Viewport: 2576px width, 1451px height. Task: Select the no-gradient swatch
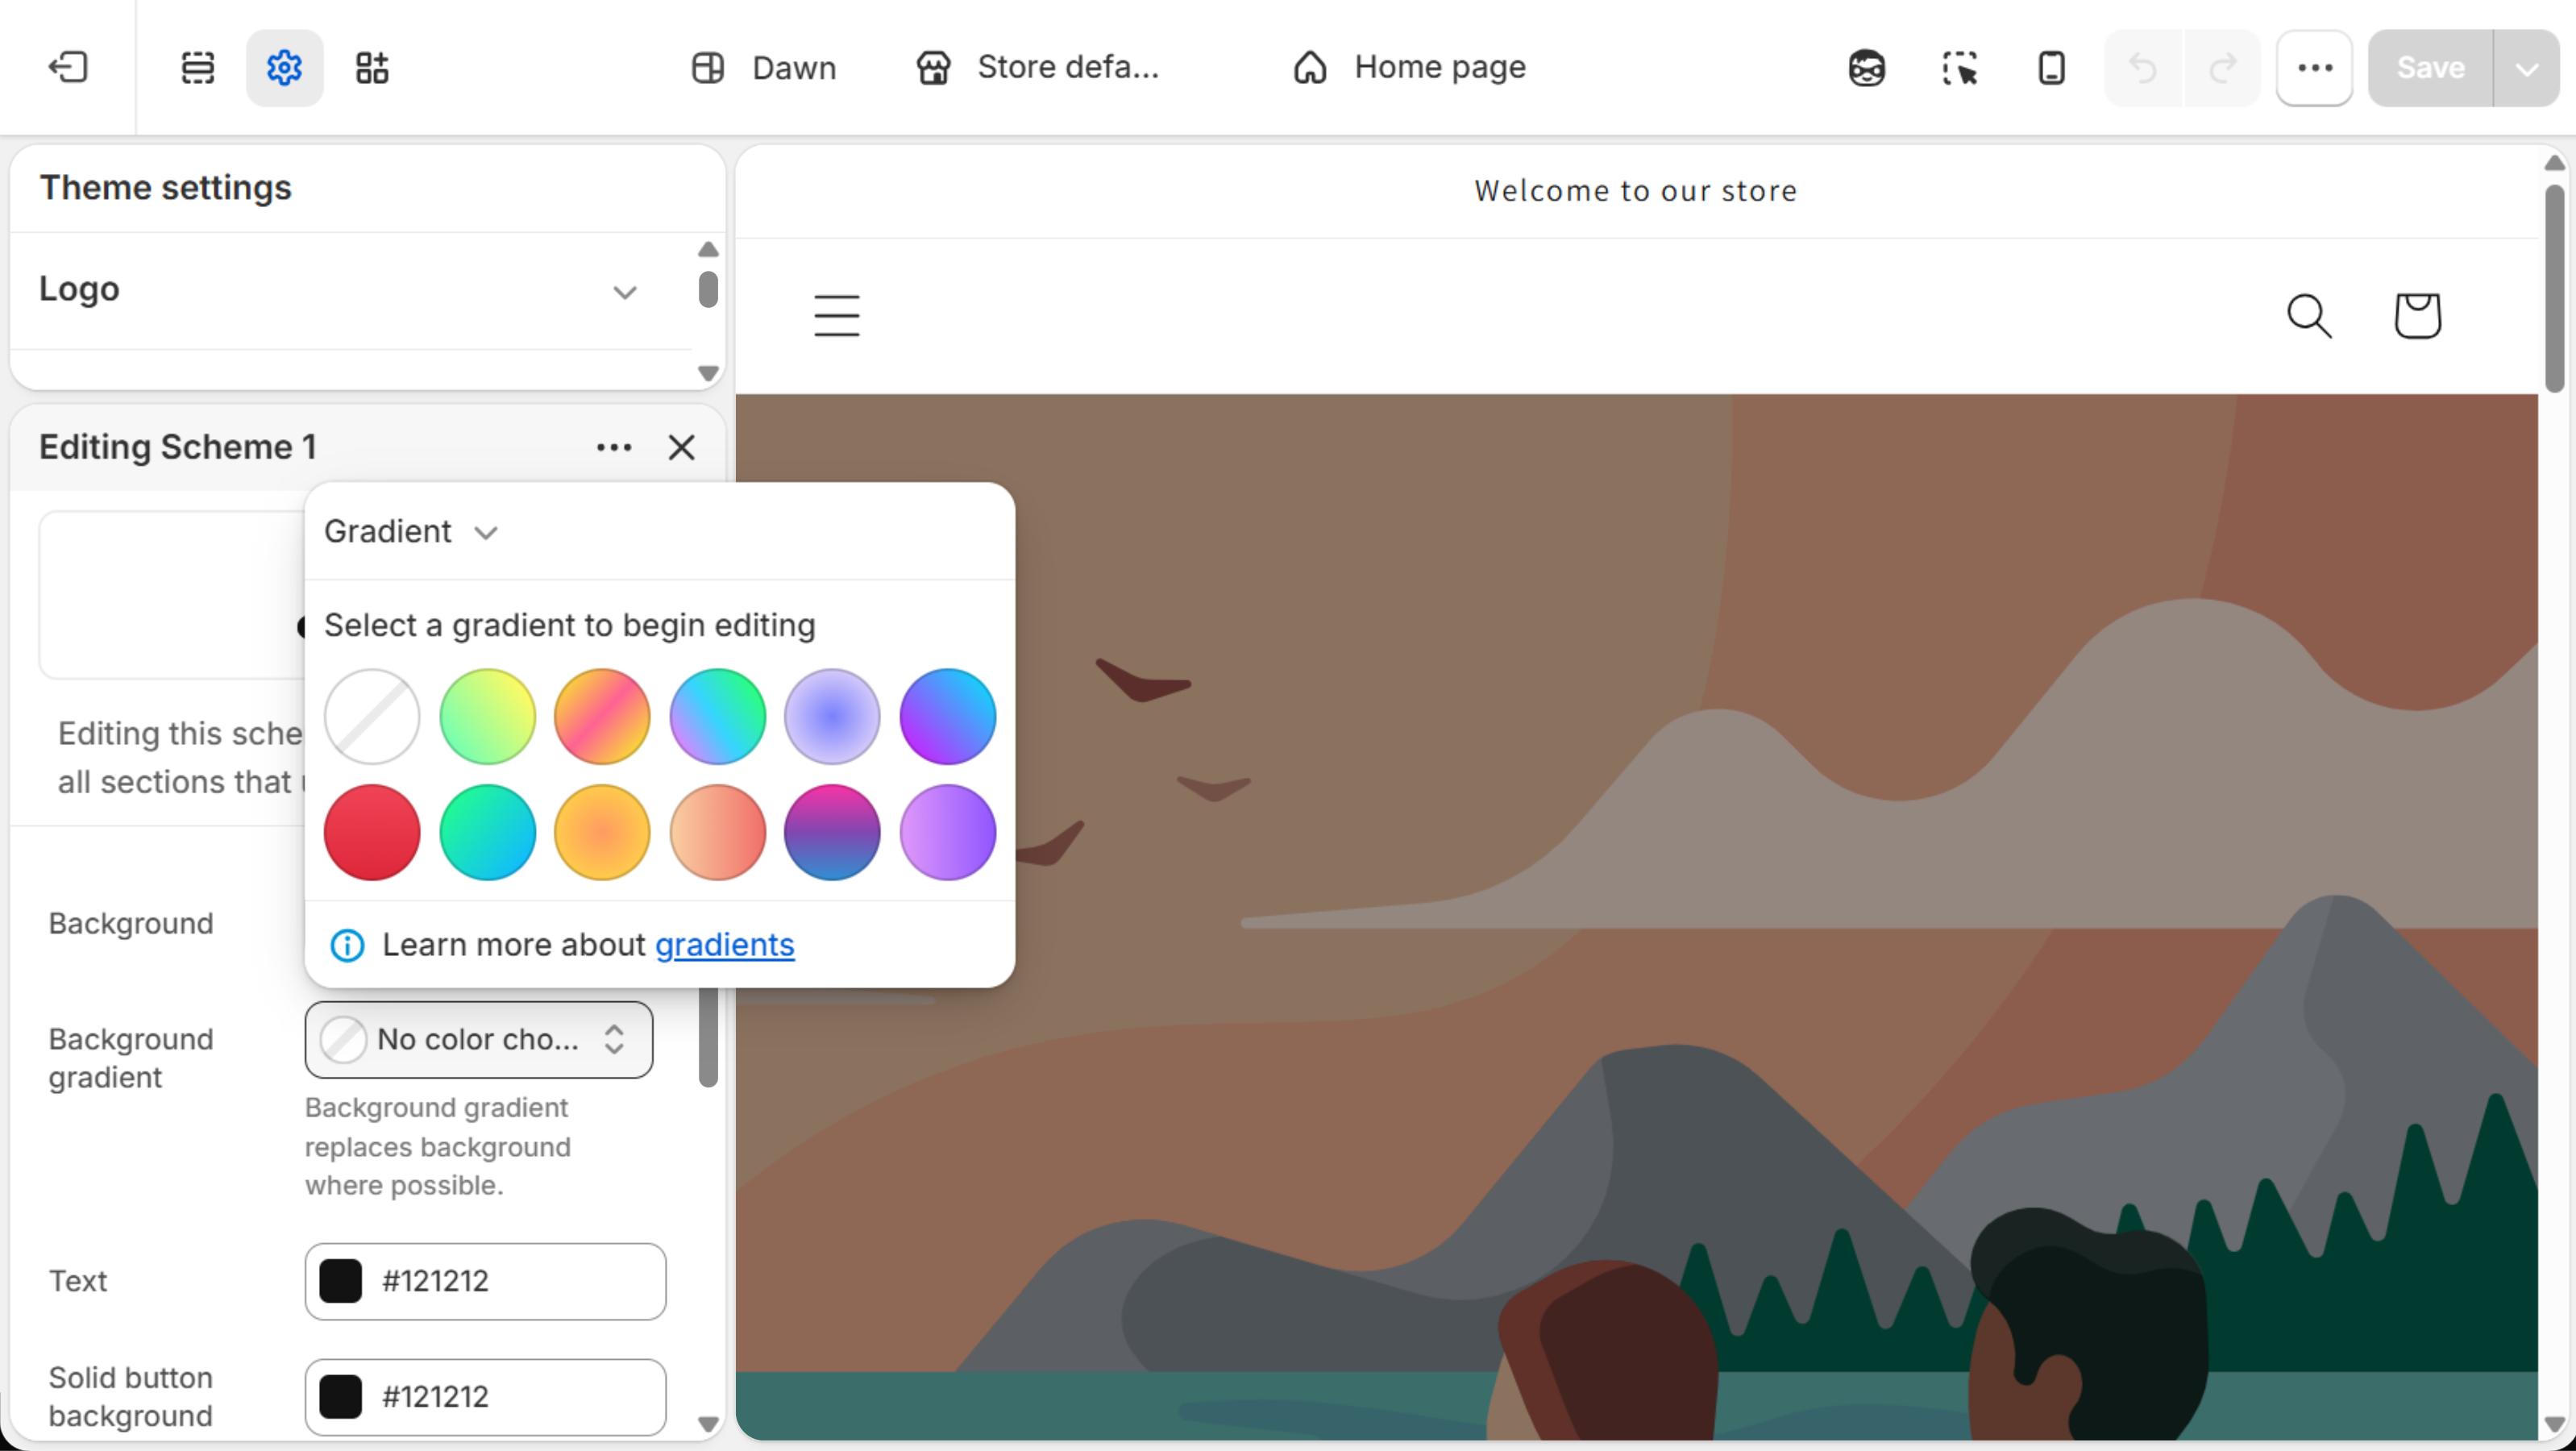point(372,716)
